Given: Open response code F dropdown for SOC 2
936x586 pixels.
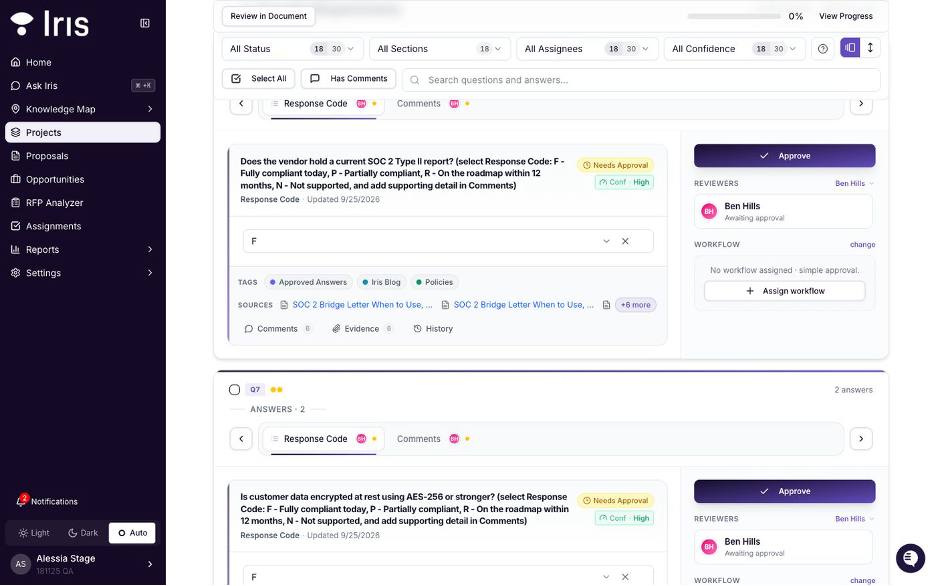Looking at the screenshot, I should (x=606, y=242).
